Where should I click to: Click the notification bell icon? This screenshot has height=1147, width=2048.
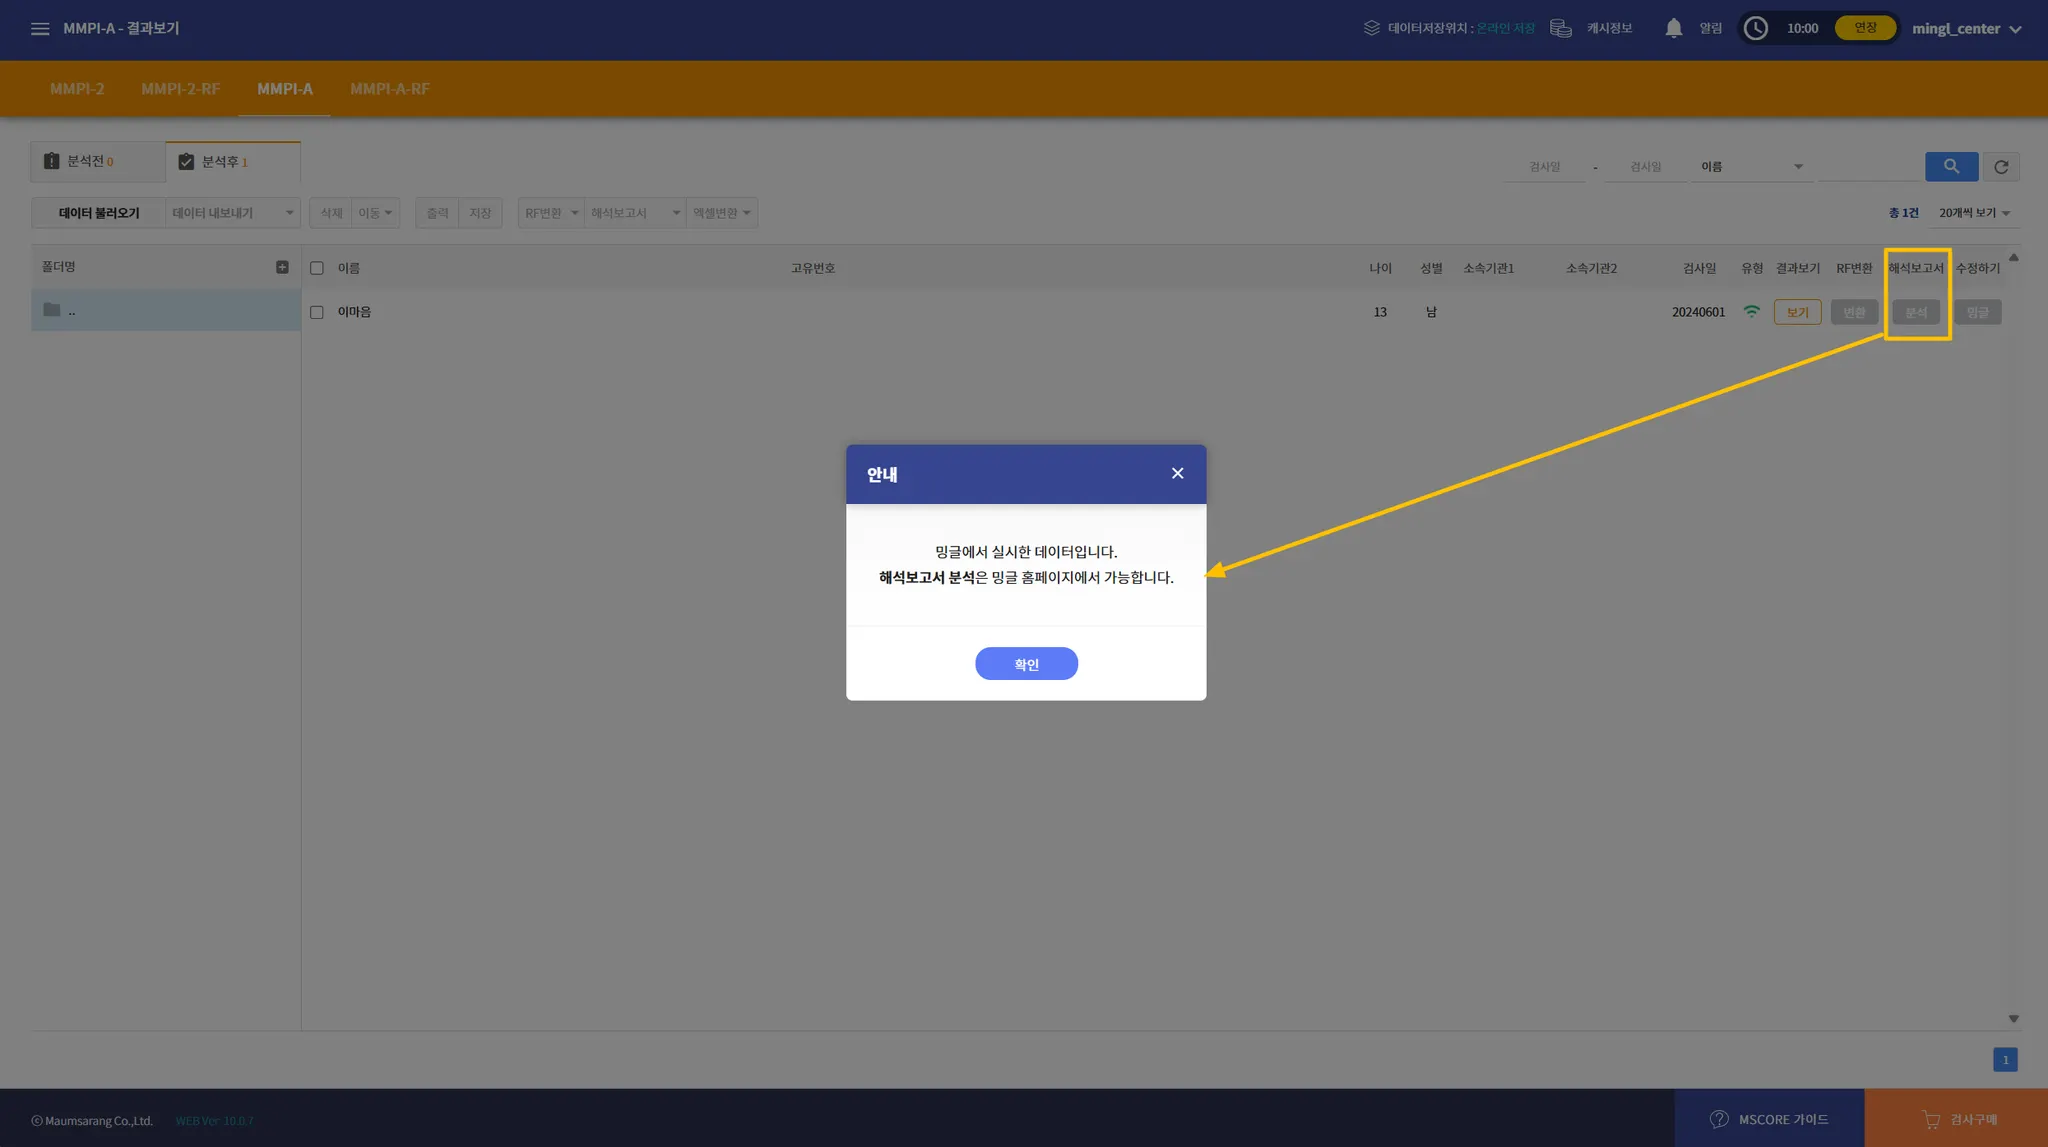coord(1673,28)
